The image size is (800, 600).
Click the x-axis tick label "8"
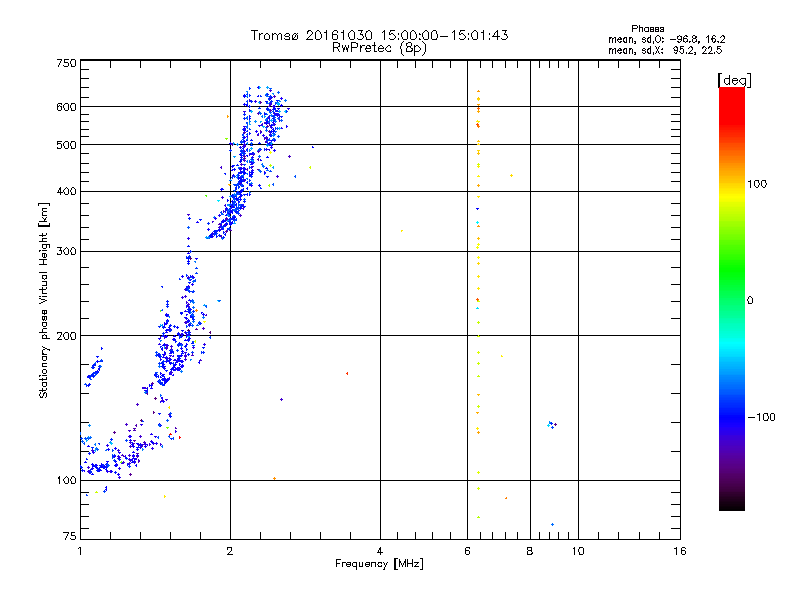coord(530,551)
